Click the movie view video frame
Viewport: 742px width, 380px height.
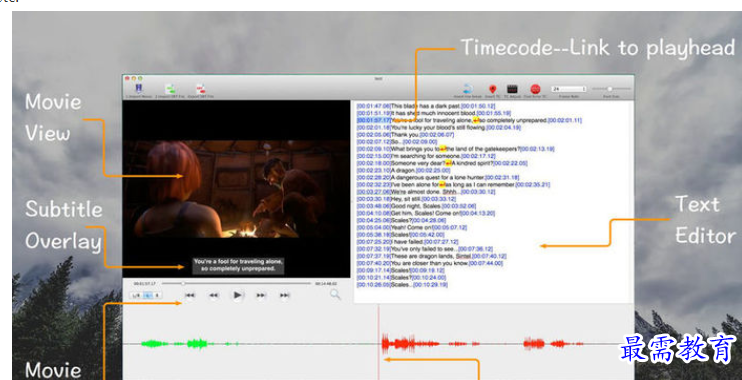pos(236,189)
